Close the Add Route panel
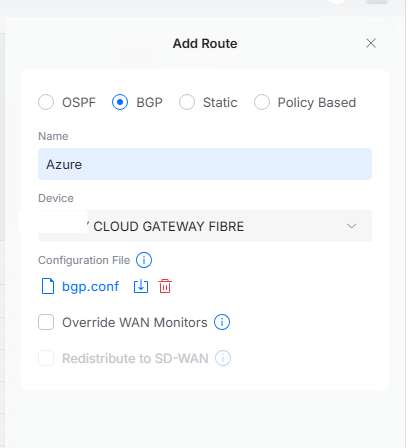The height and width of the screenshot is (448, 411). (x=371, y=43)
